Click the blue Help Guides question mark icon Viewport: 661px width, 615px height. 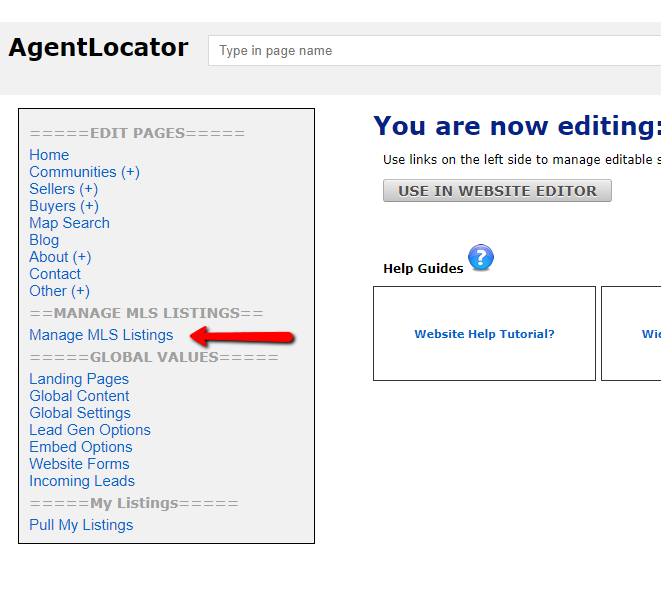click(481, 257)
